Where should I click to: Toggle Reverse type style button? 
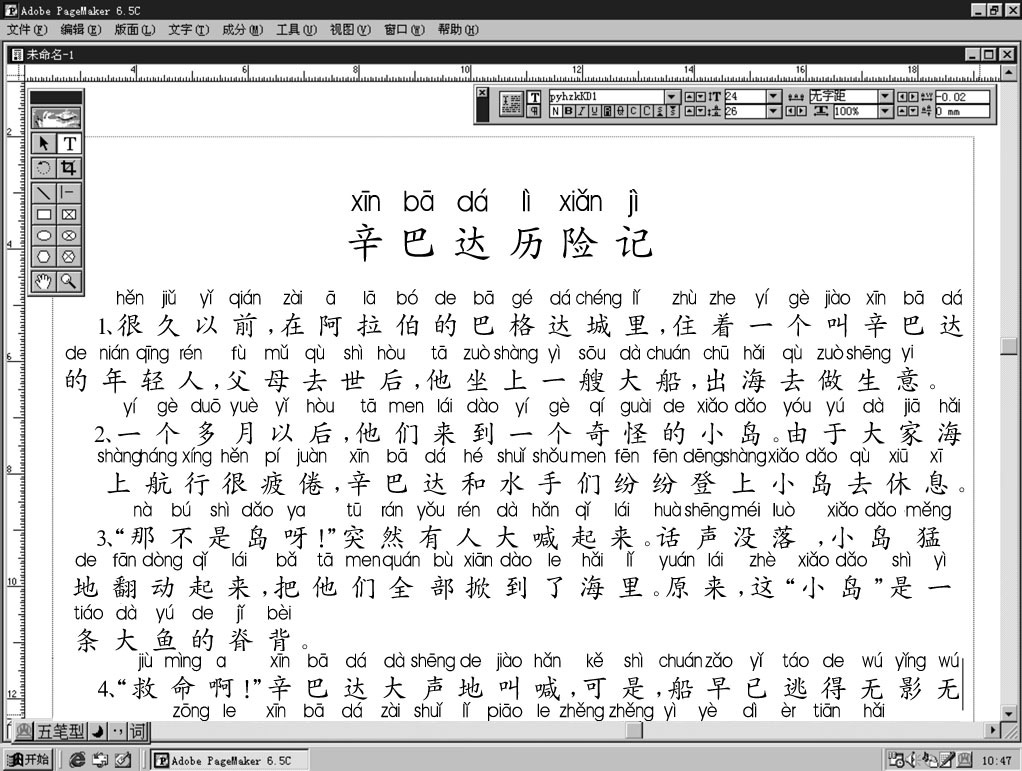click(607, 111)
